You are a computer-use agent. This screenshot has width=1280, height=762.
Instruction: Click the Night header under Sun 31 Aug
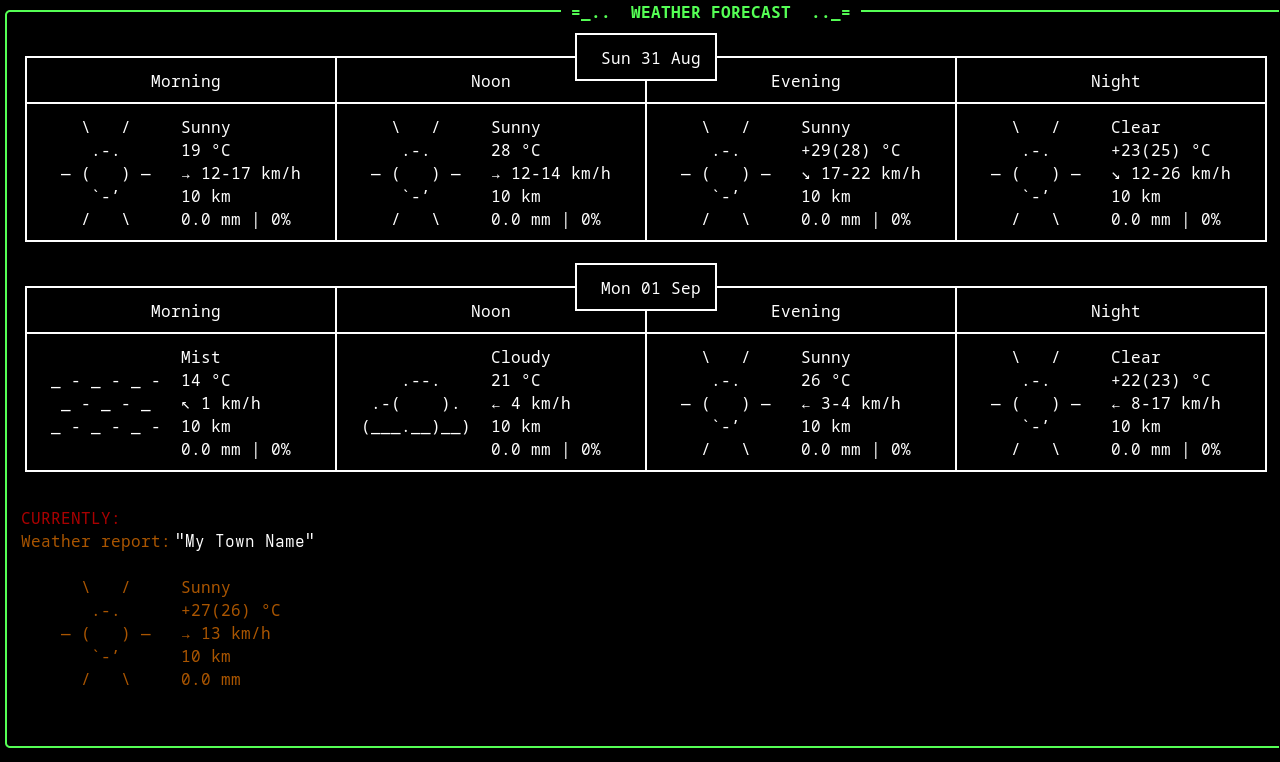tap(1116, 81)
